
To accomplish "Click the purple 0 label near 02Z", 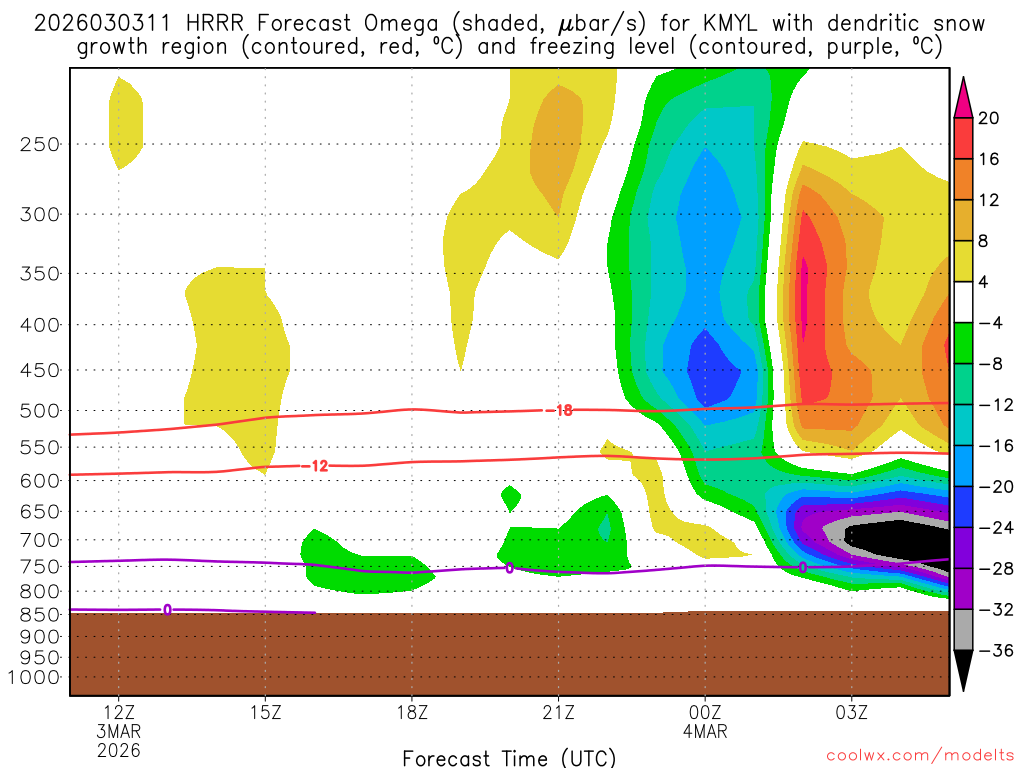I will 803,568.
